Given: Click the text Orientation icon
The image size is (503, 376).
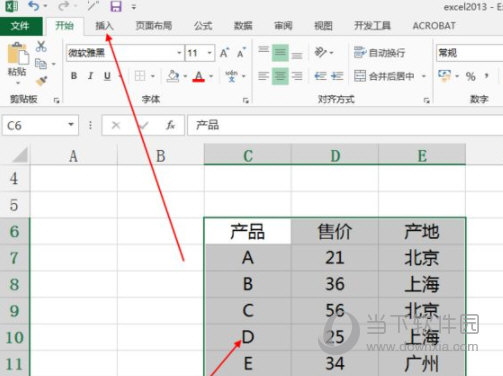Looking at the screenshot, I should [321, 52].
